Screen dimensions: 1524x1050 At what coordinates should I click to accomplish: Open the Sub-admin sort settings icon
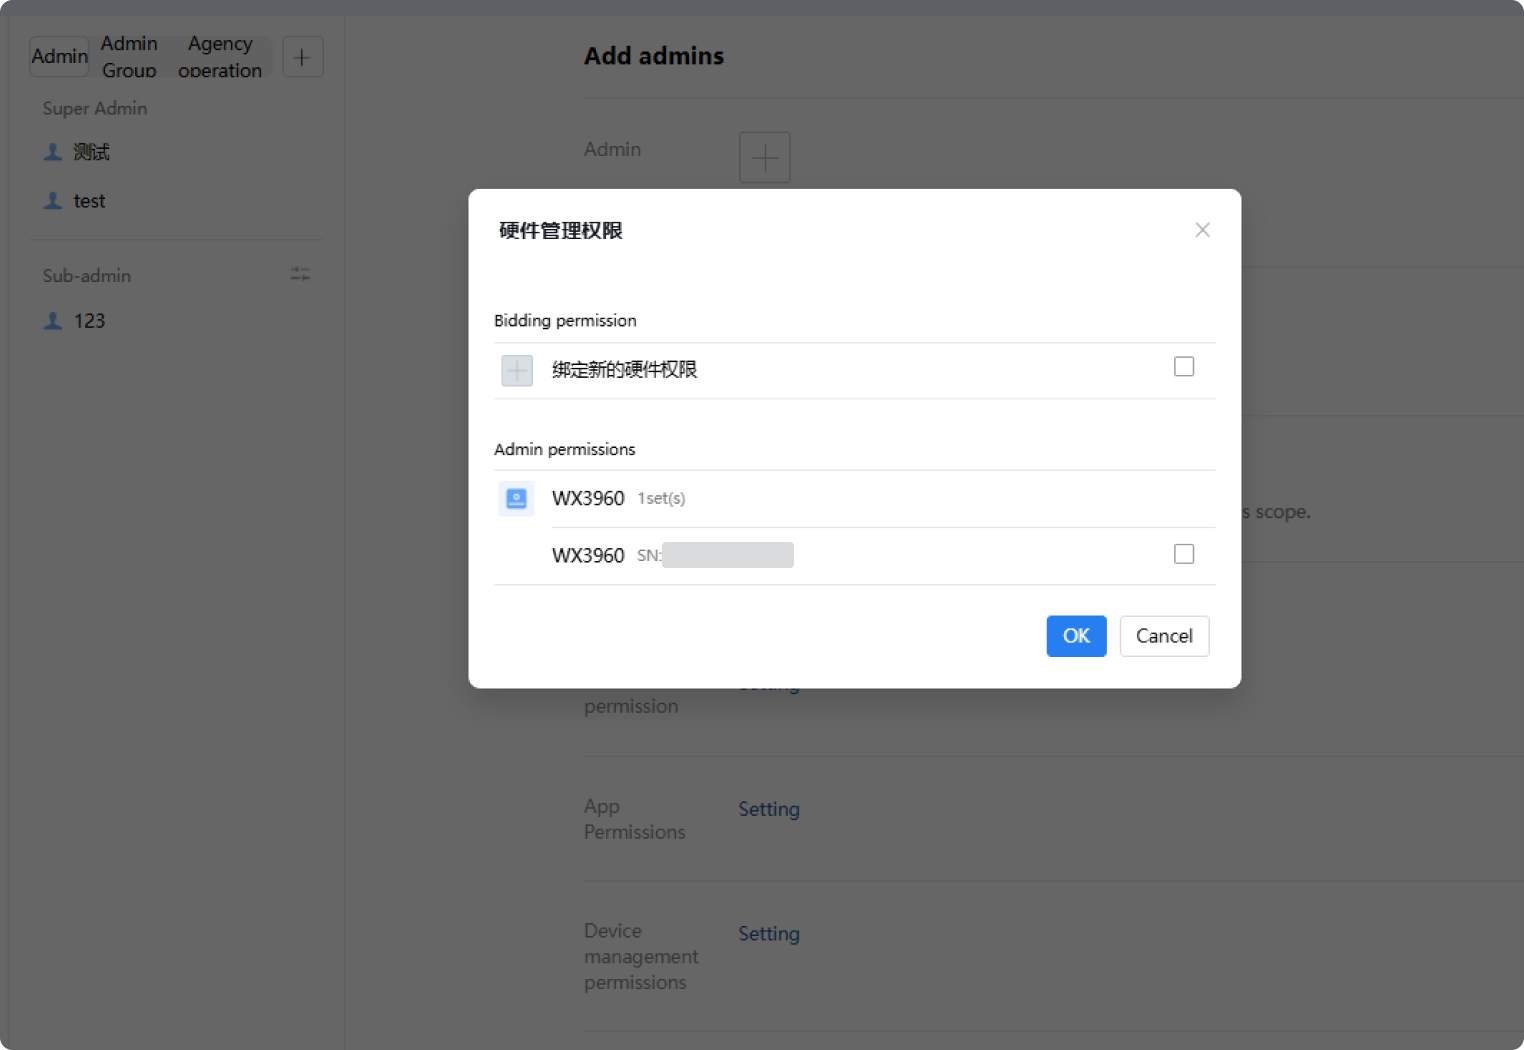point(300,274)
